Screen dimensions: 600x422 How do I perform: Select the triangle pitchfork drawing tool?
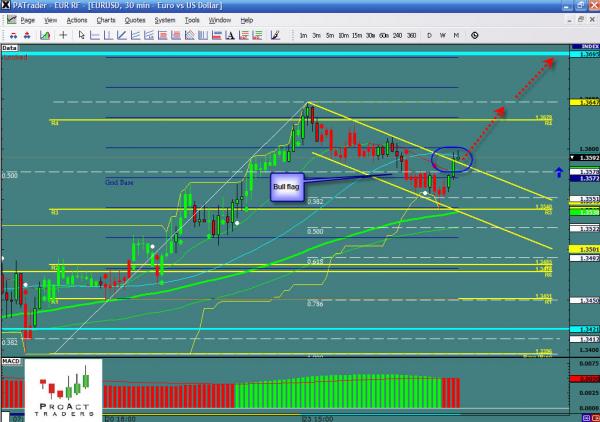pyautogui.click(x=190, y=36)
